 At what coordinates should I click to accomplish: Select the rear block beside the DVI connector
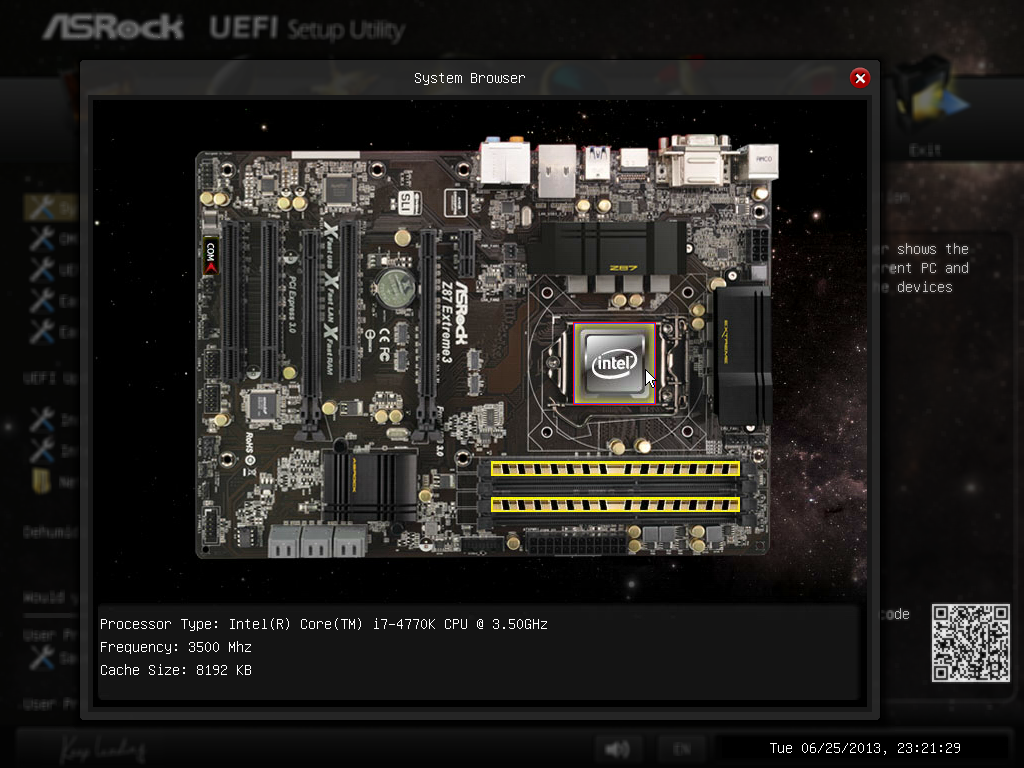(762, 161)
